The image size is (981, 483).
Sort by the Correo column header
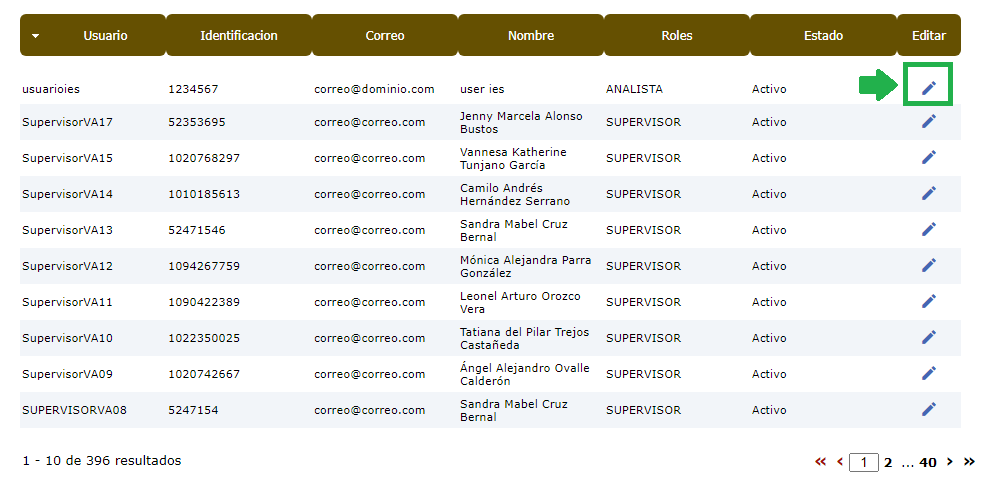(384, 35)
